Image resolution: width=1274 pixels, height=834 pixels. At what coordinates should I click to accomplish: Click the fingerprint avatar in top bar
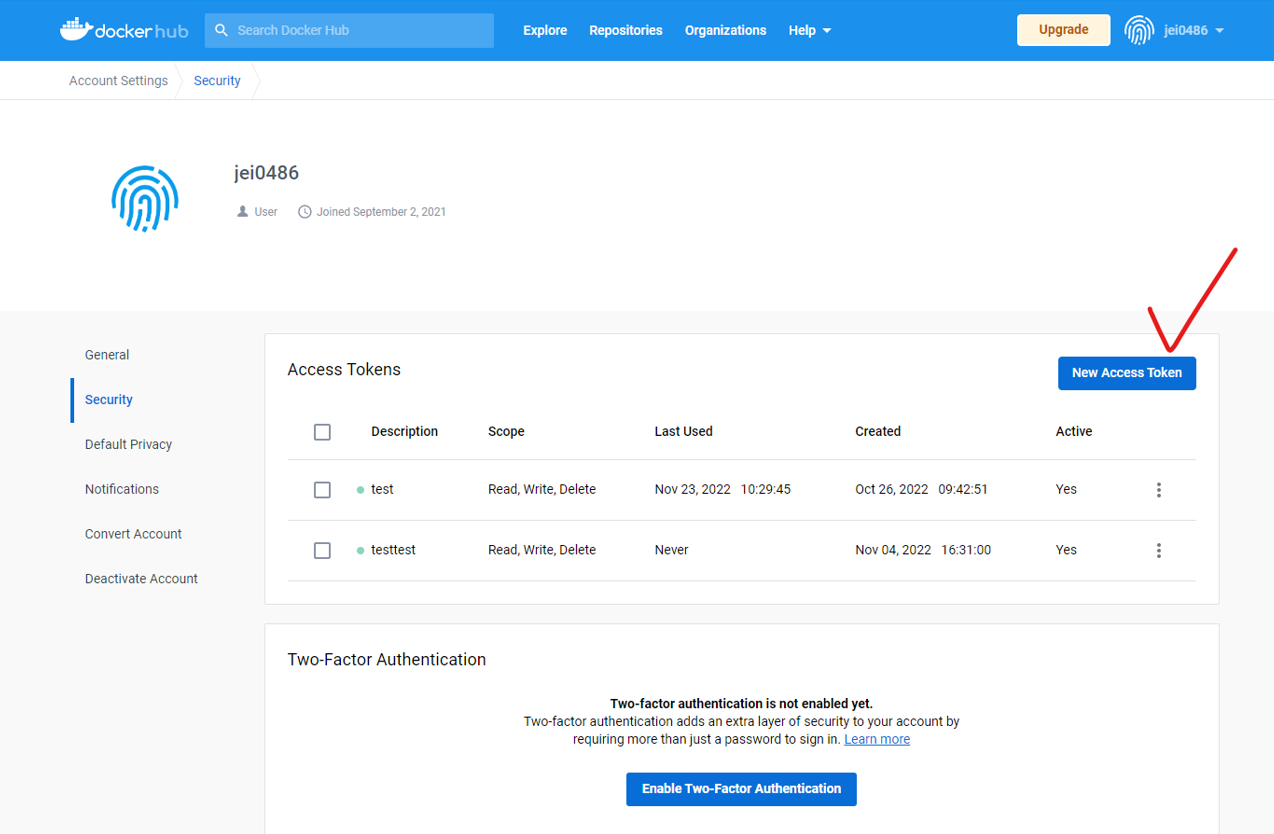(1139, 30)
